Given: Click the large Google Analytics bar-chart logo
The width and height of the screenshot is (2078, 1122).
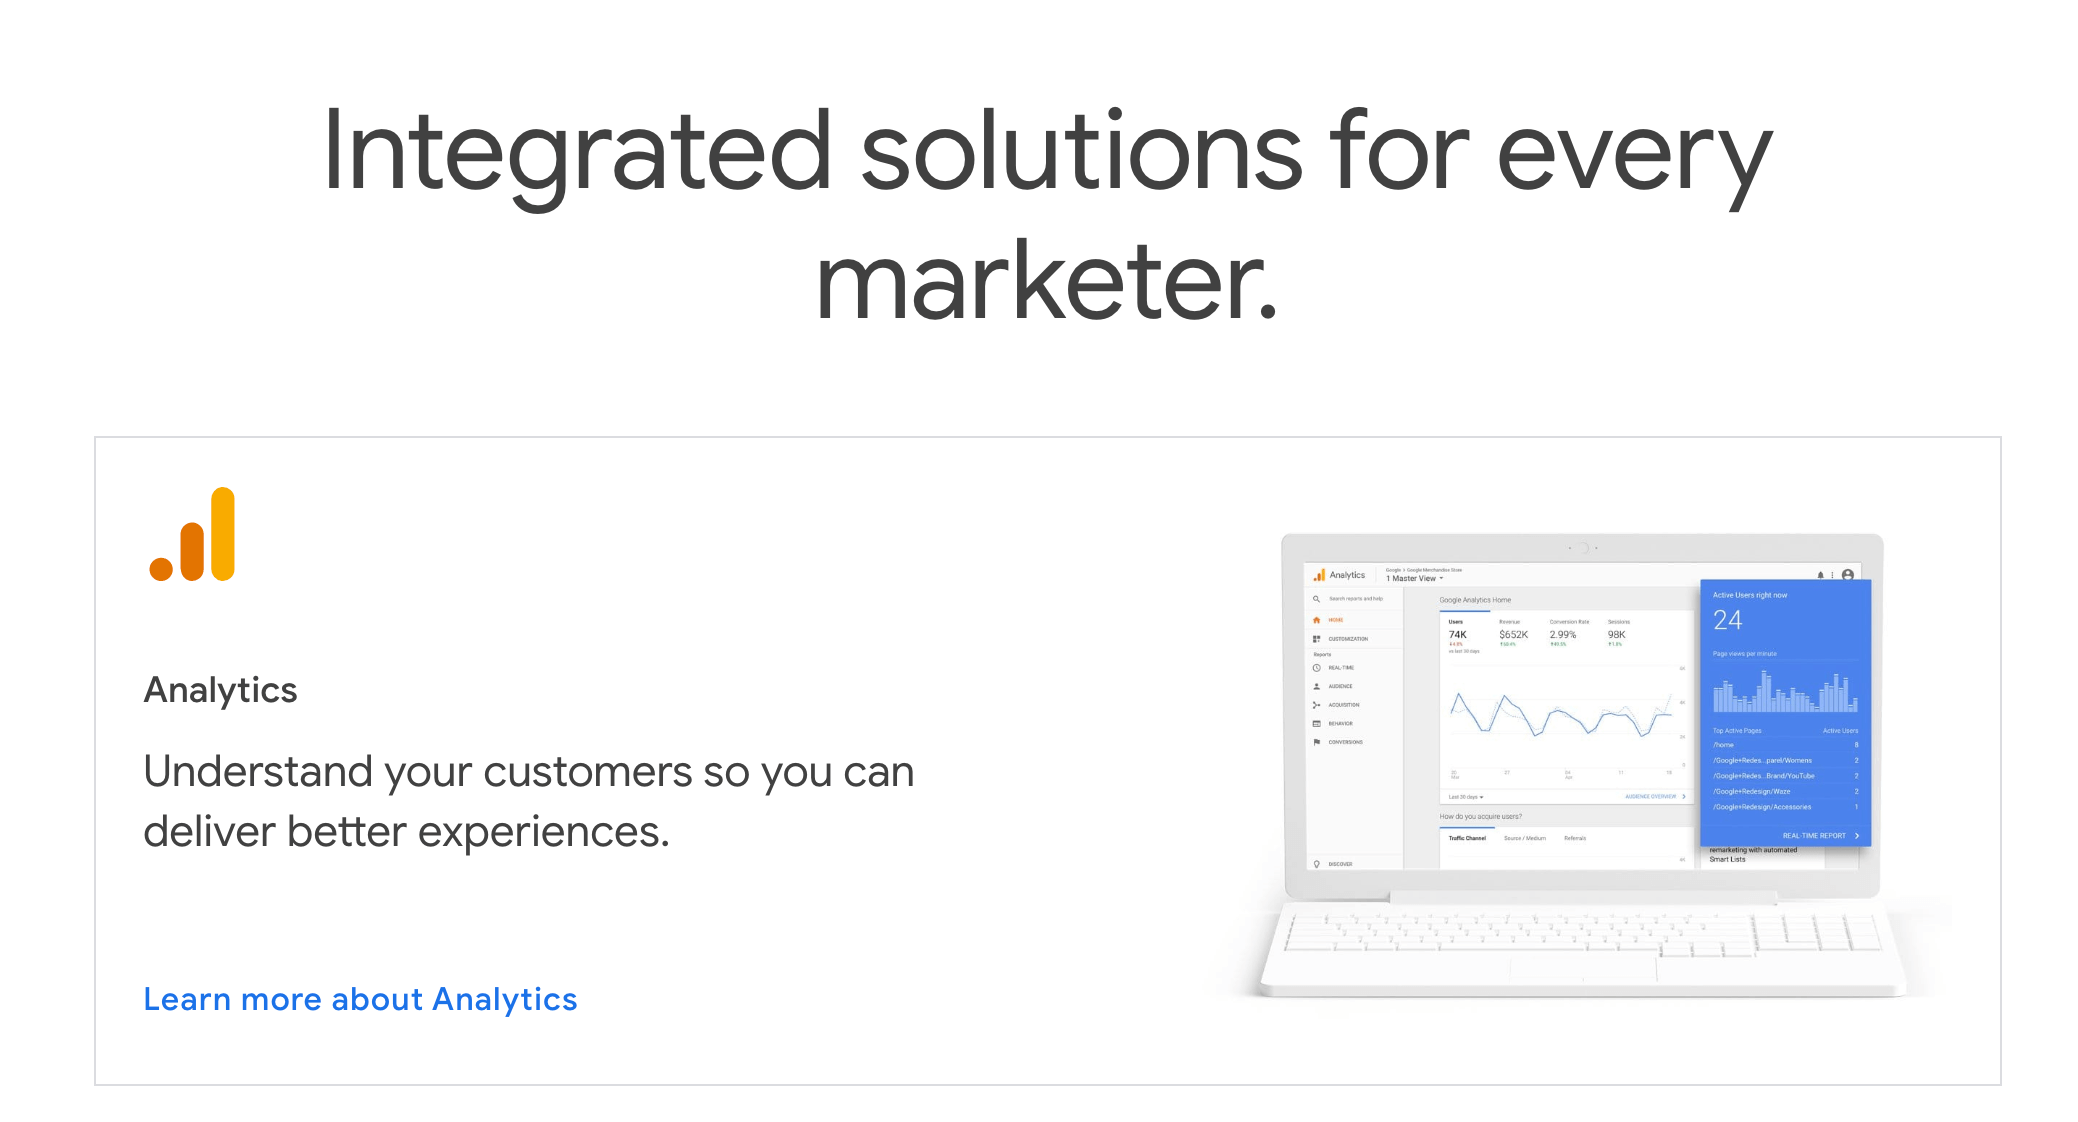Looking at the screenshot, I should point(192,534).
